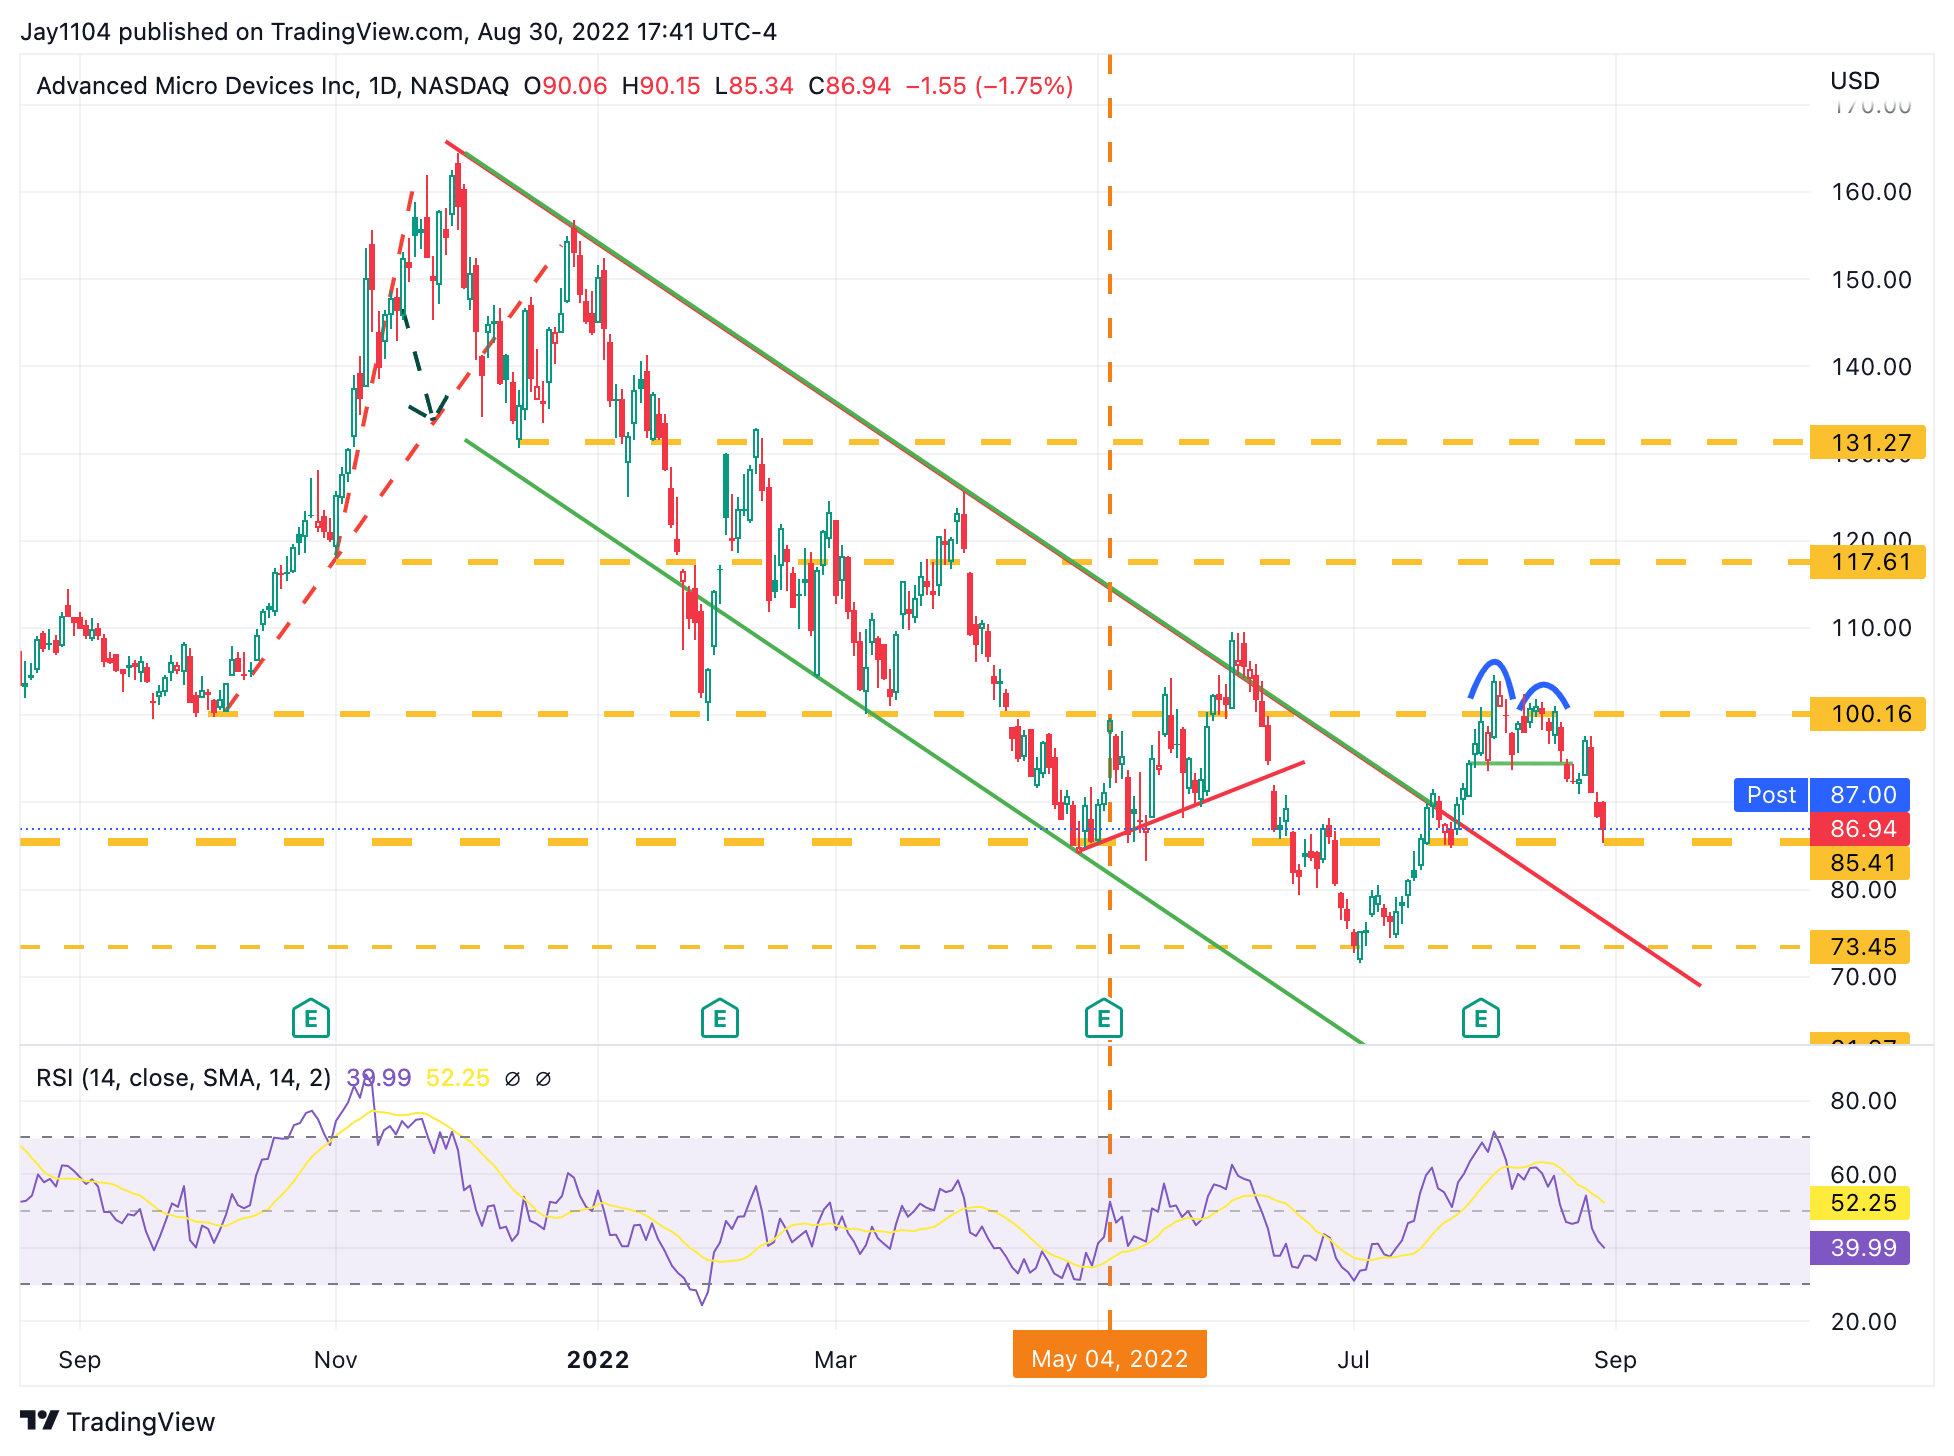
Task: Click the earnings E marker near August
Action: [x=1481, y=1019]
